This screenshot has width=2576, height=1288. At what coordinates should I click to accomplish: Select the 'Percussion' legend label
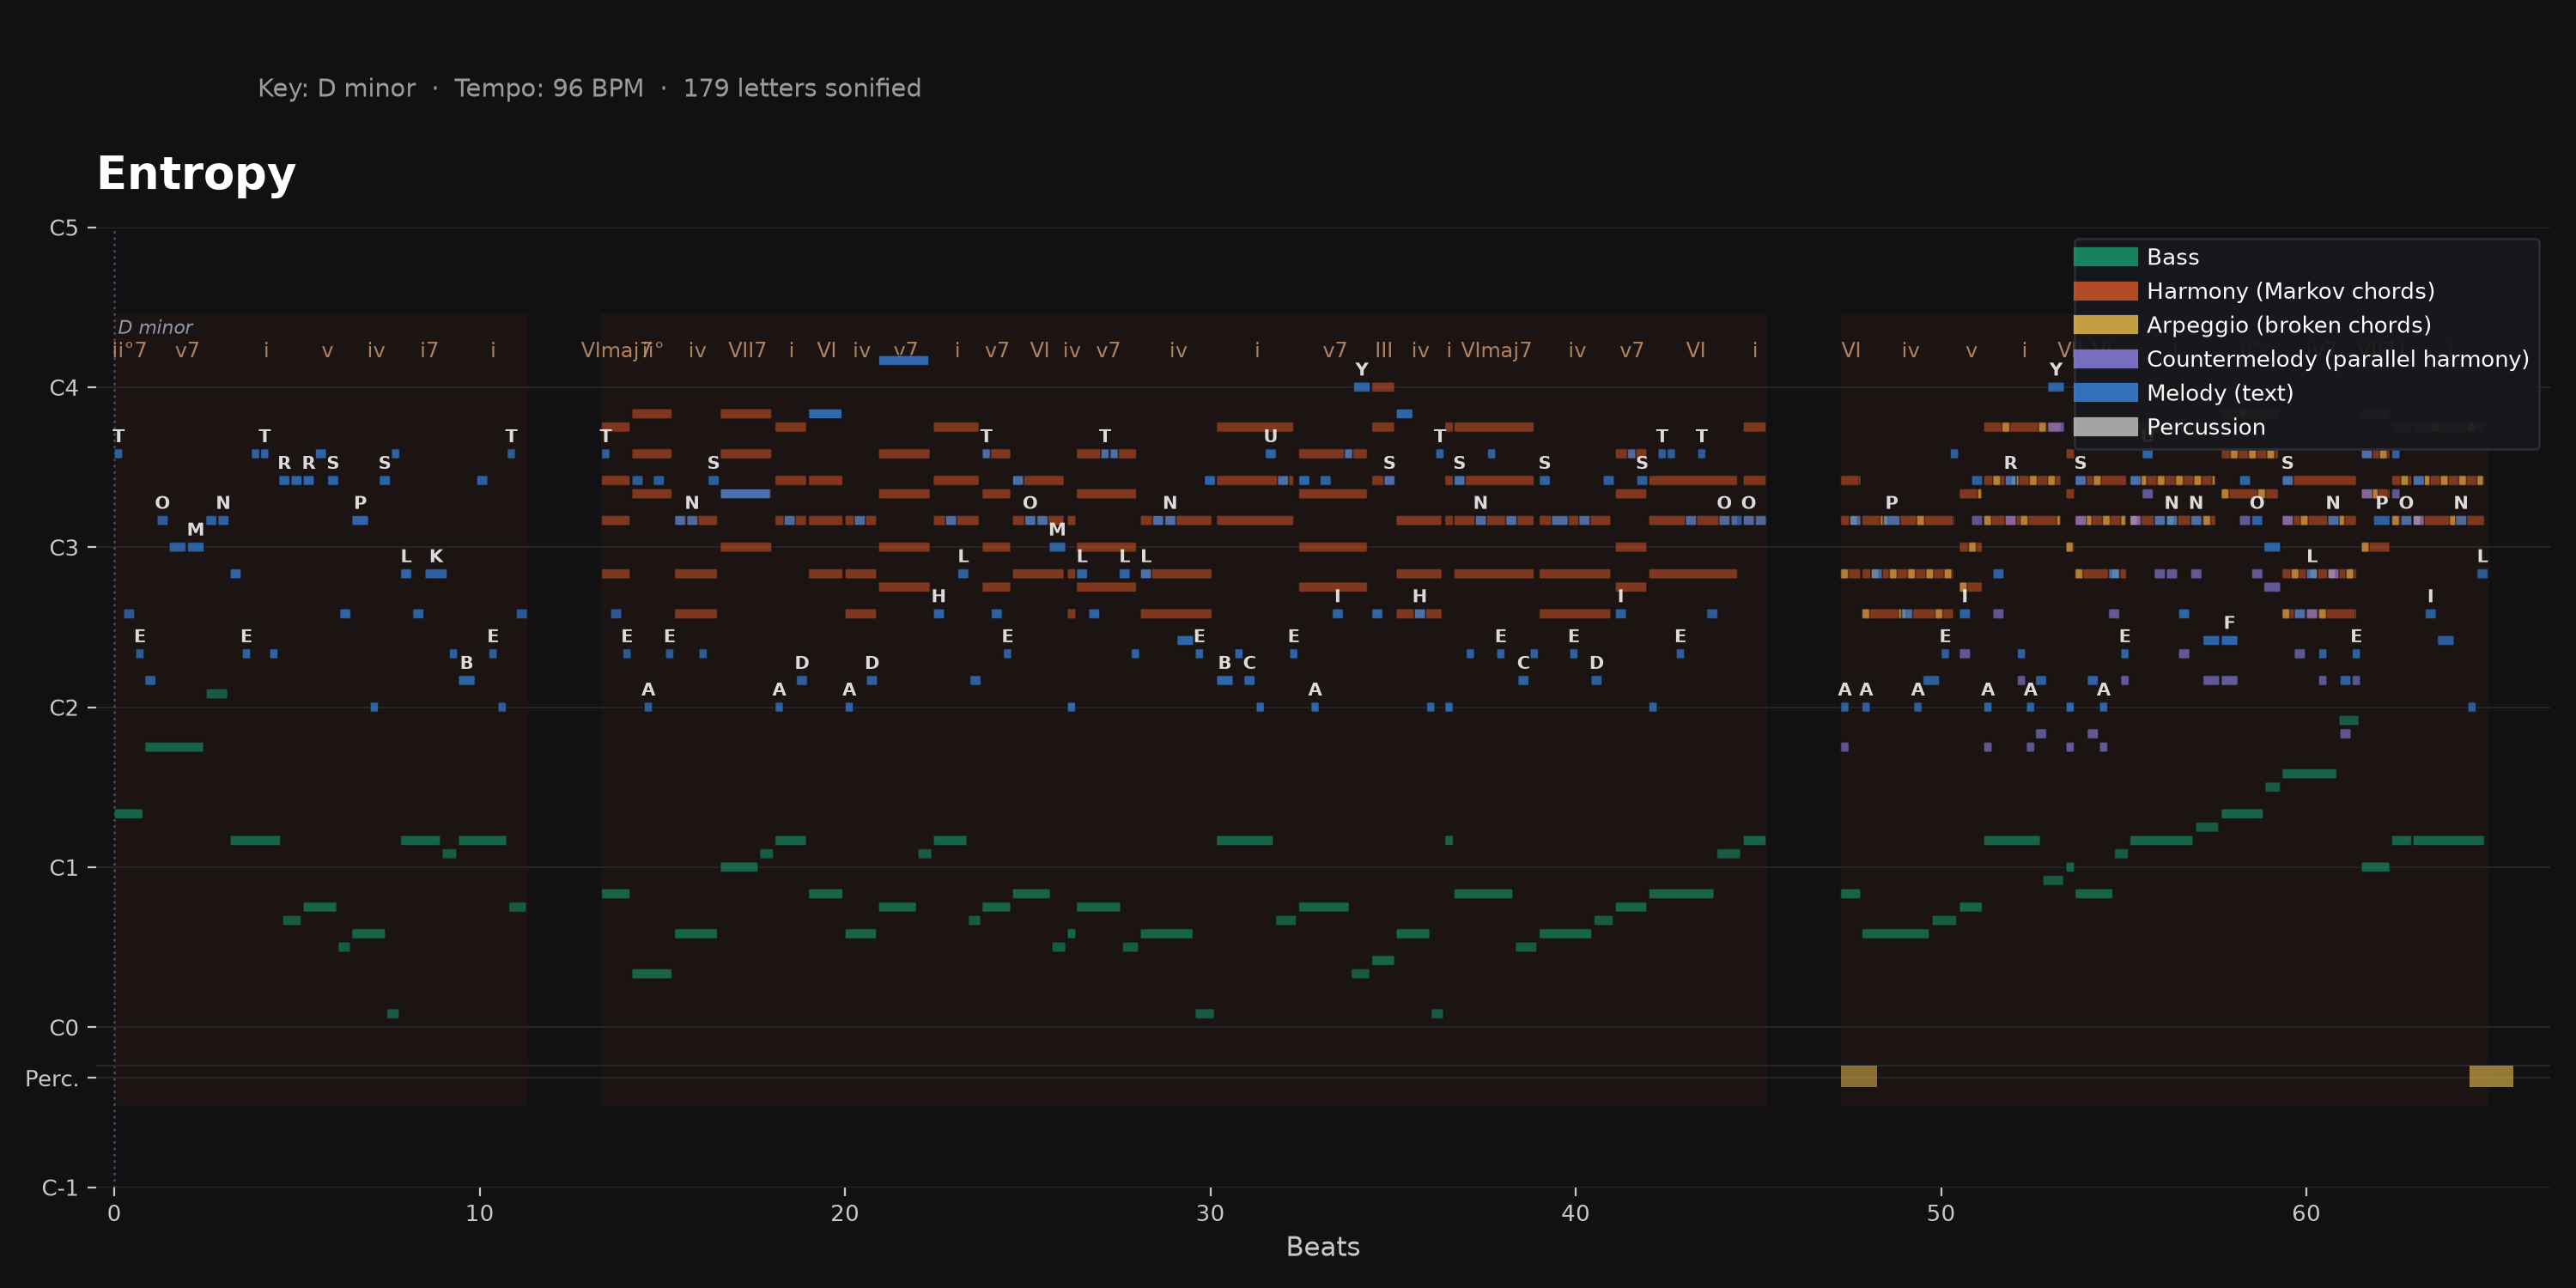(x=2206, y=427)
